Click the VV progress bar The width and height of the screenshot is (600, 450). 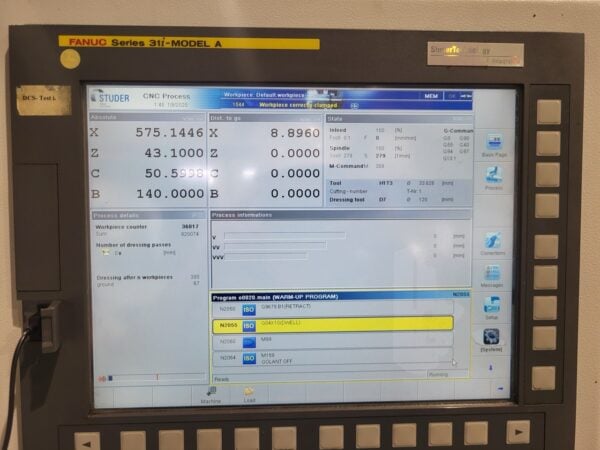275,246
